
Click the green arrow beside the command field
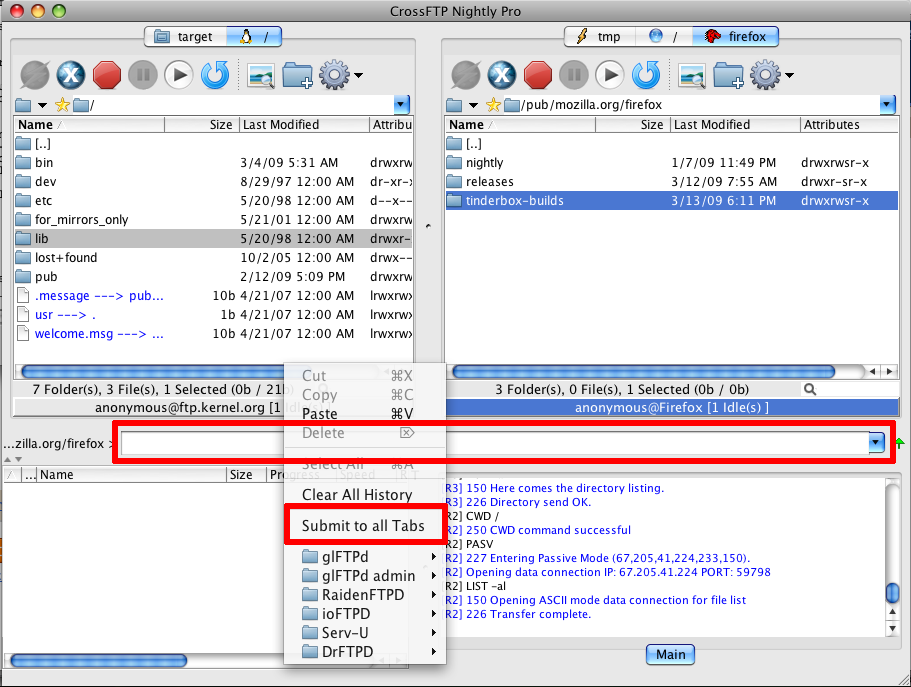click(x=900, y=443)
